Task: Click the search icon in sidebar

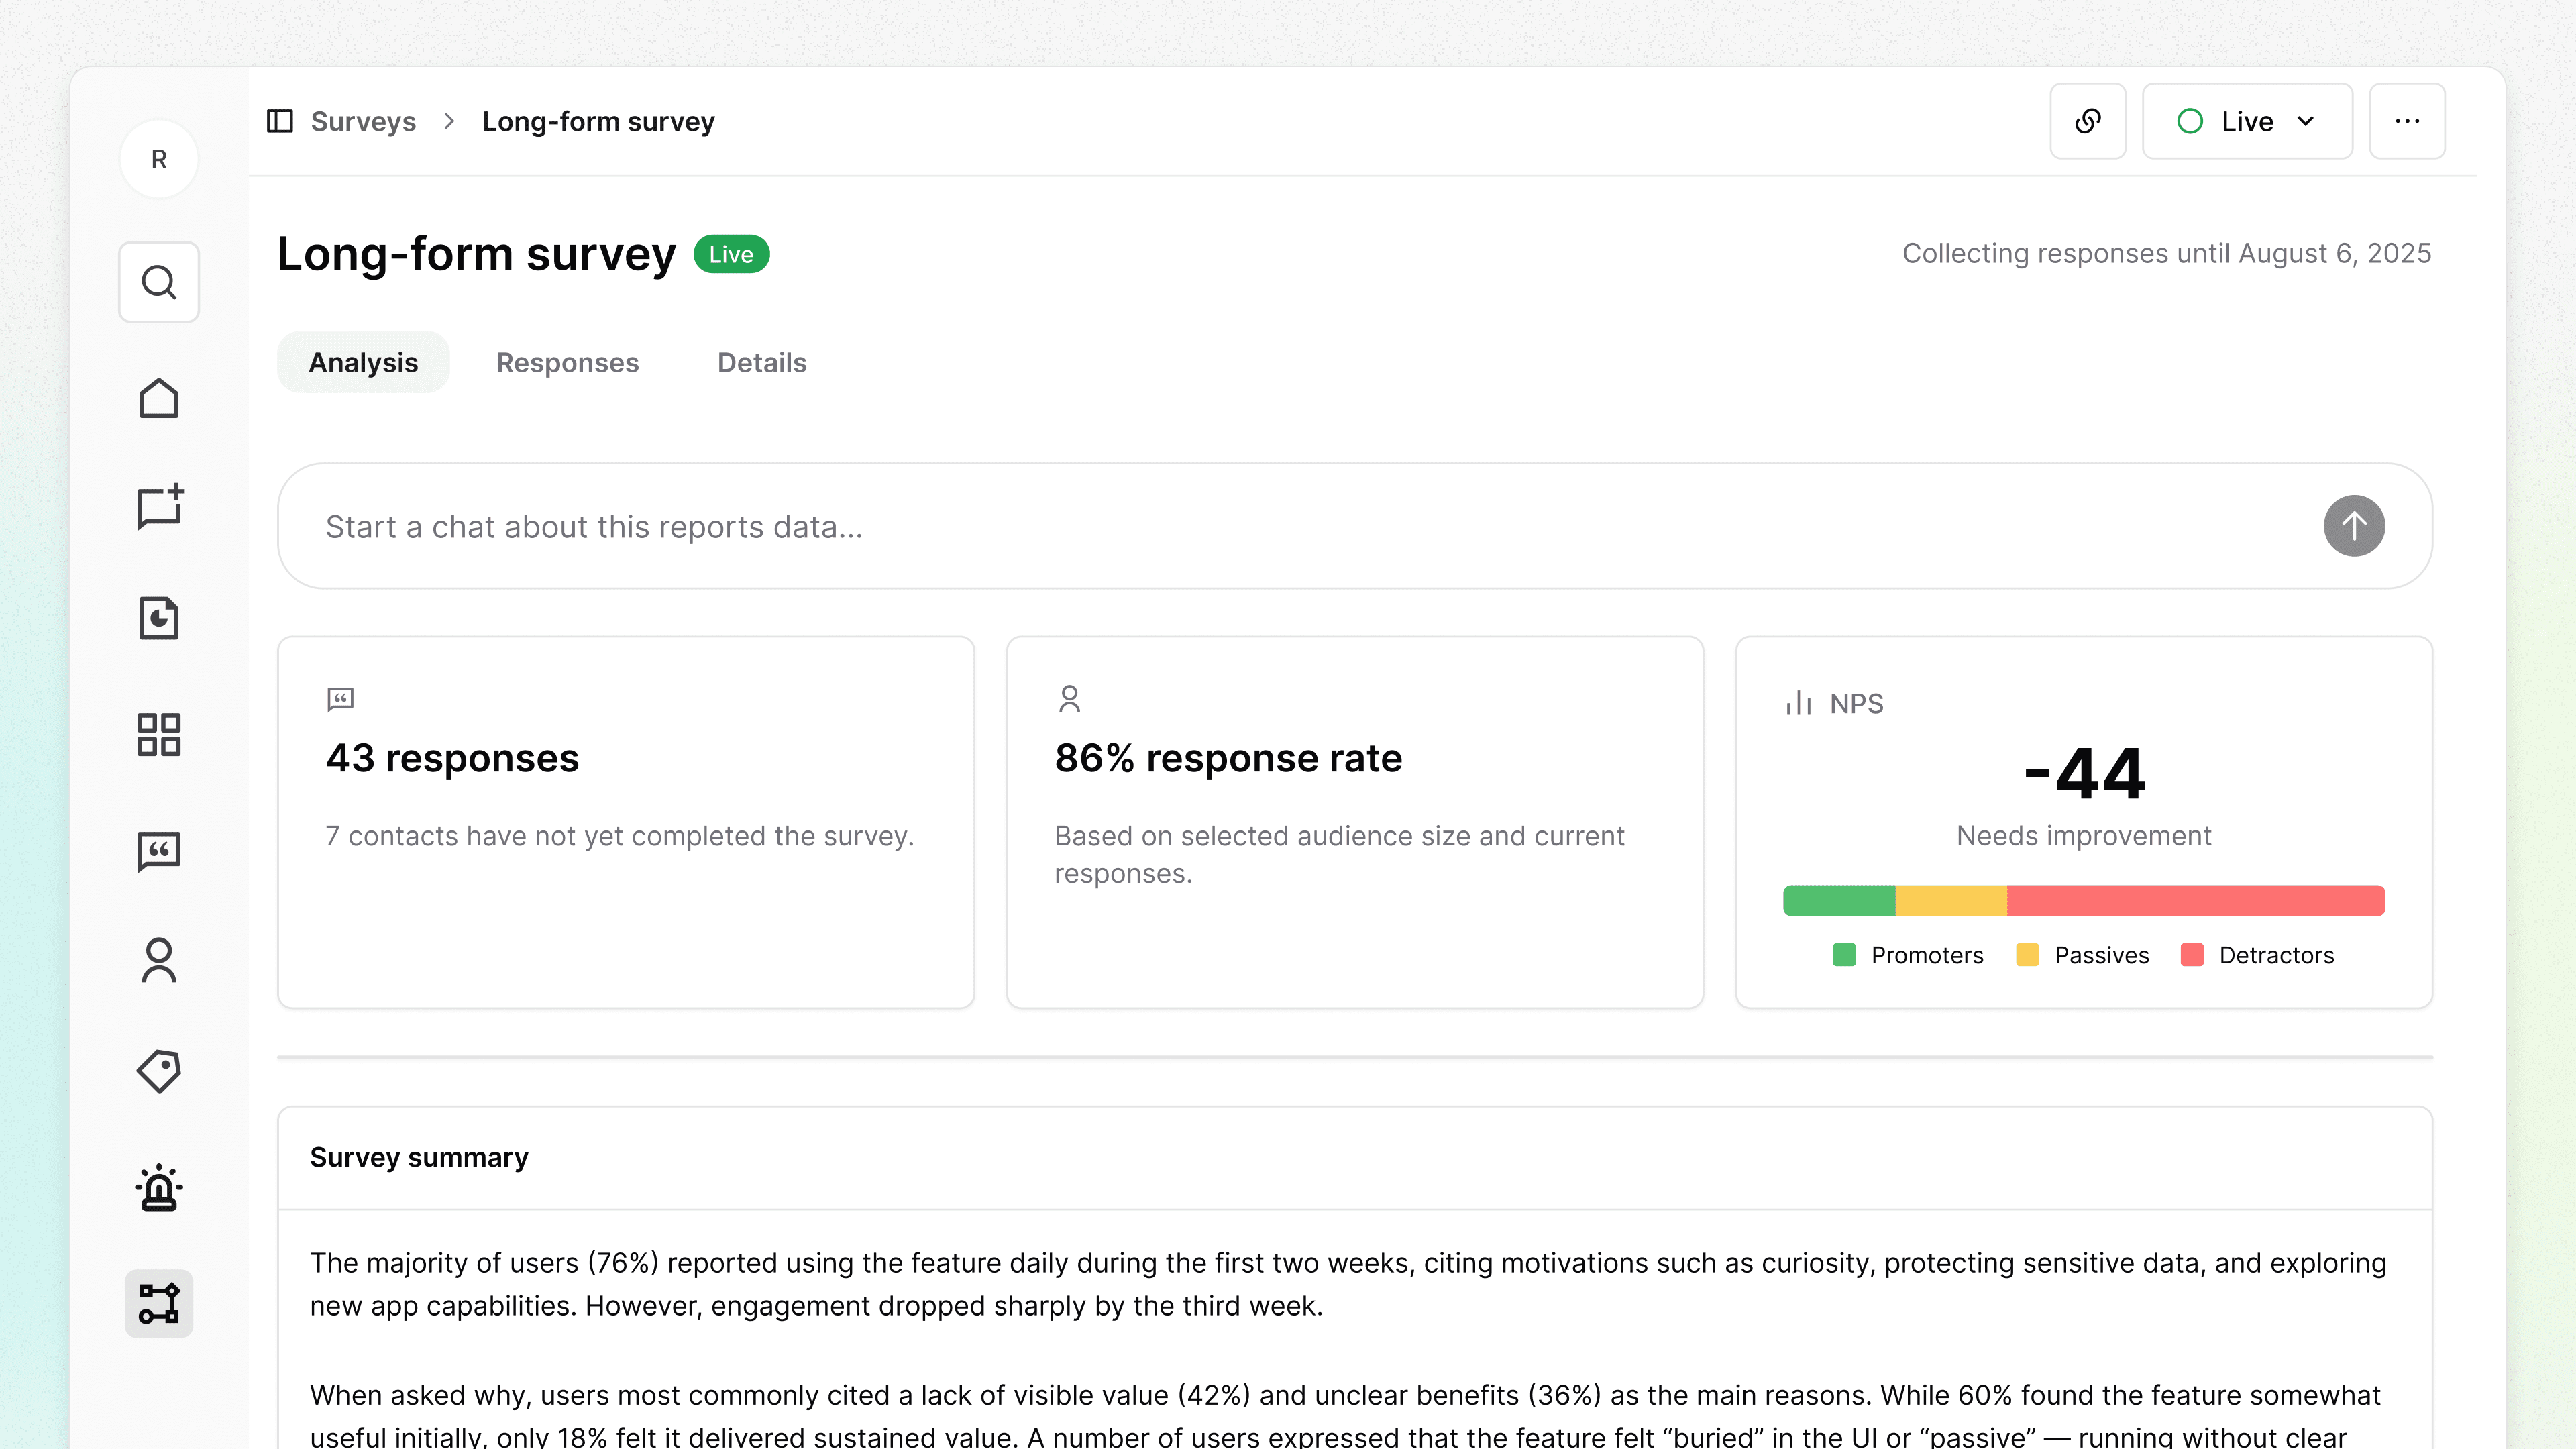Action: point(159,282)
